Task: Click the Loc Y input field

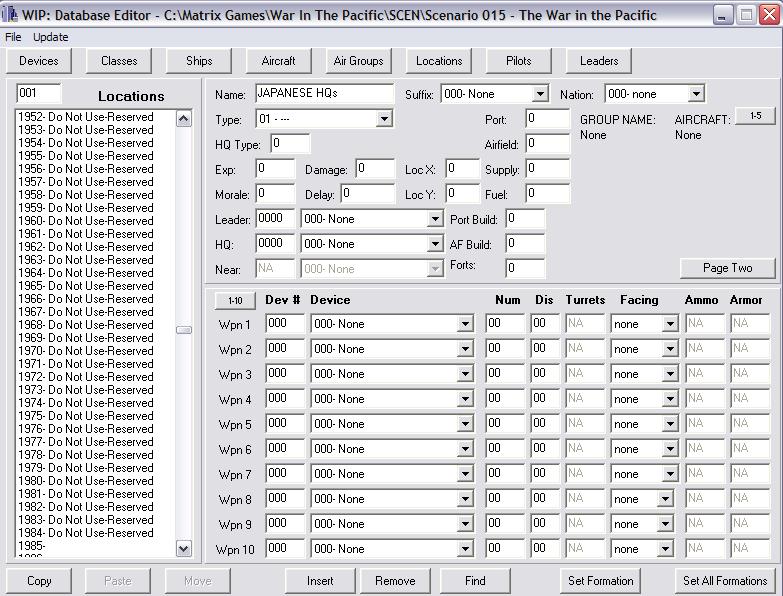Action: pos(462,194)
